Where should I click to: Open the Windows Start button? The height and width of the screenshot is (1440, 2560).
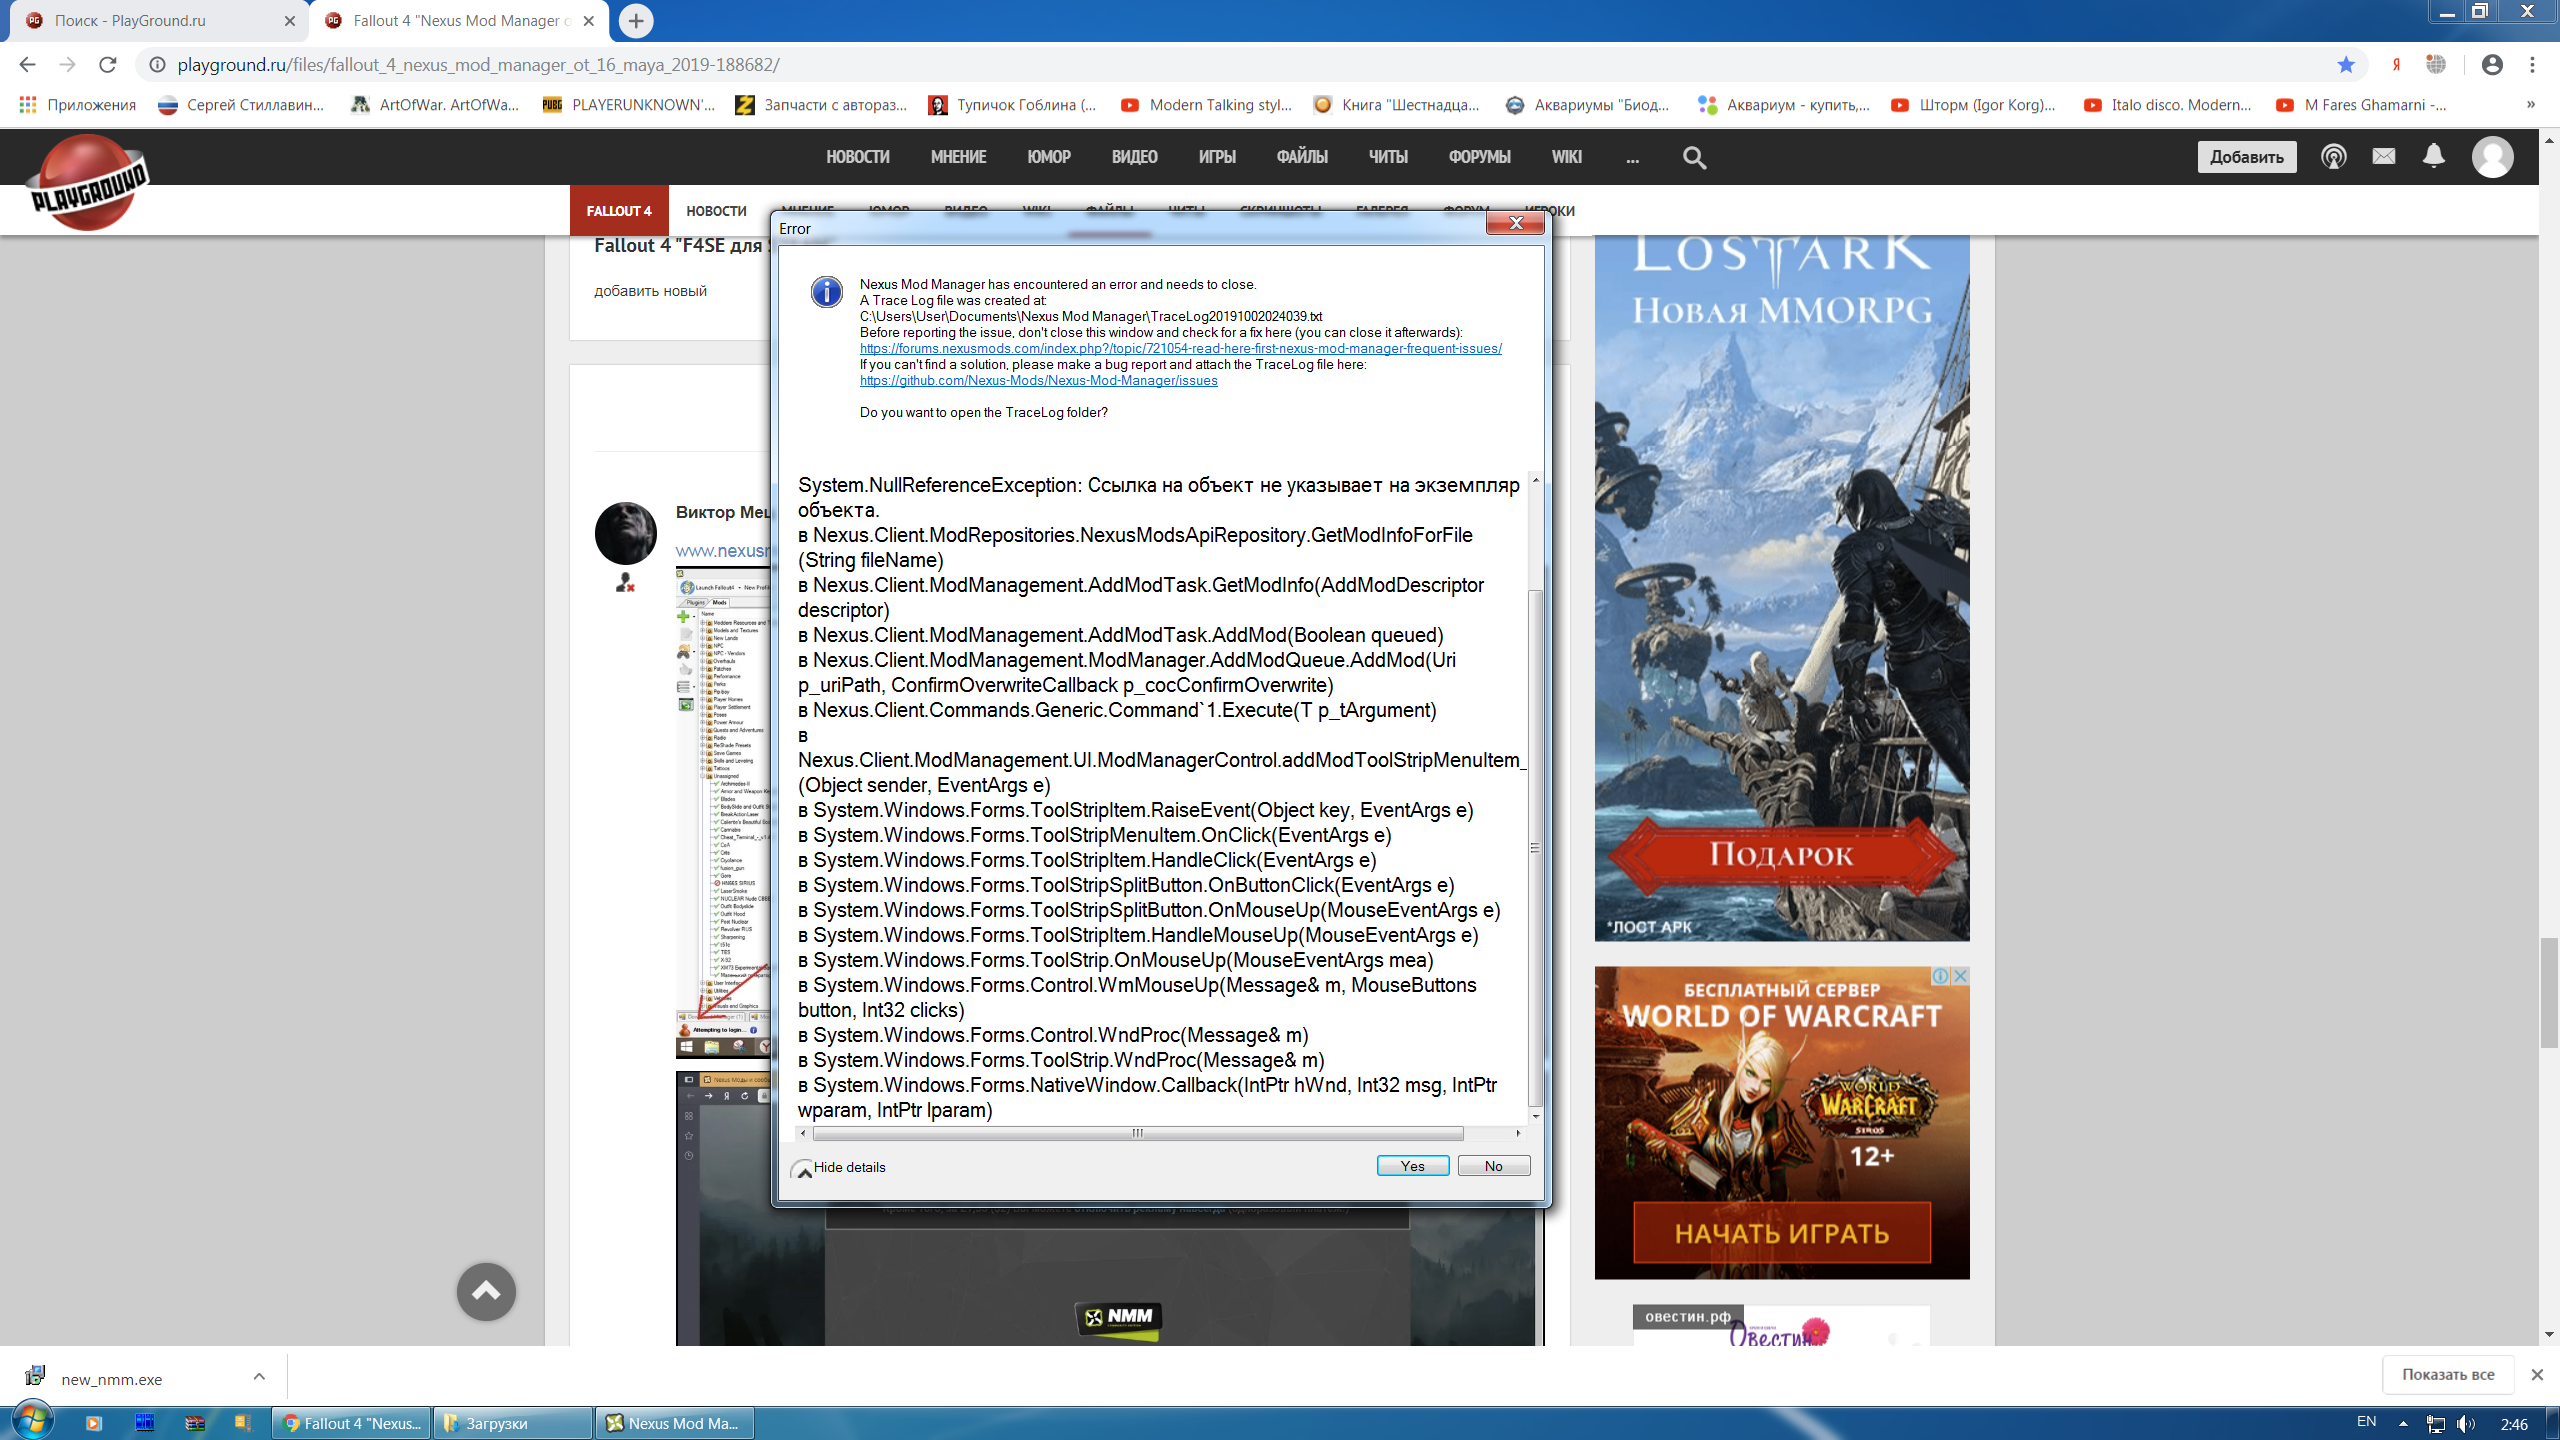click(30, 1421)
